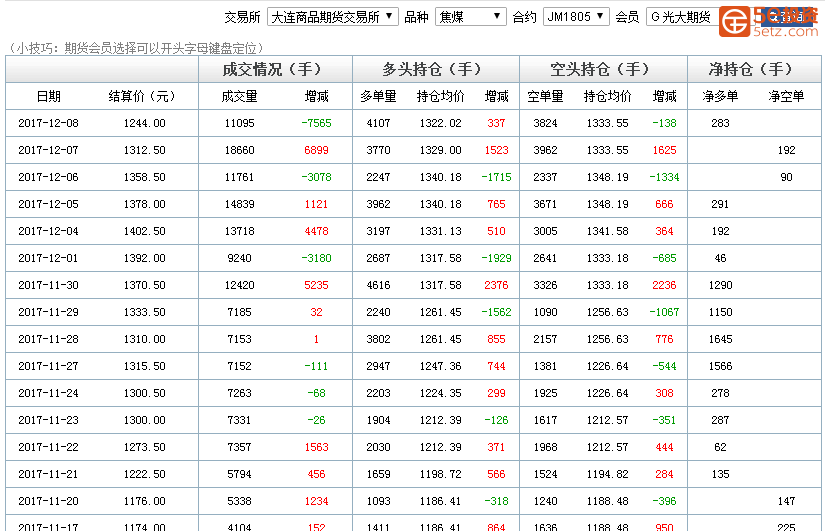This screenshot has width=826, height=531.
Task: Click the 日期 column header
Action: pos(48,96)
